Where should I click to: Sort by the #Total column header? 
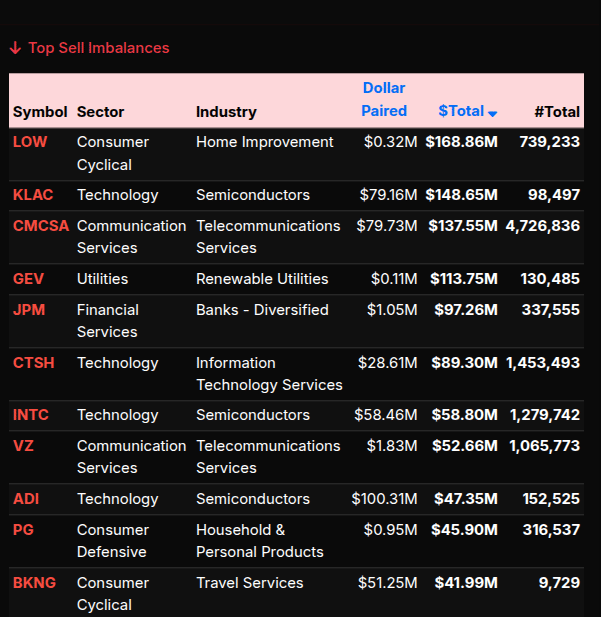[x=556, y=112]
